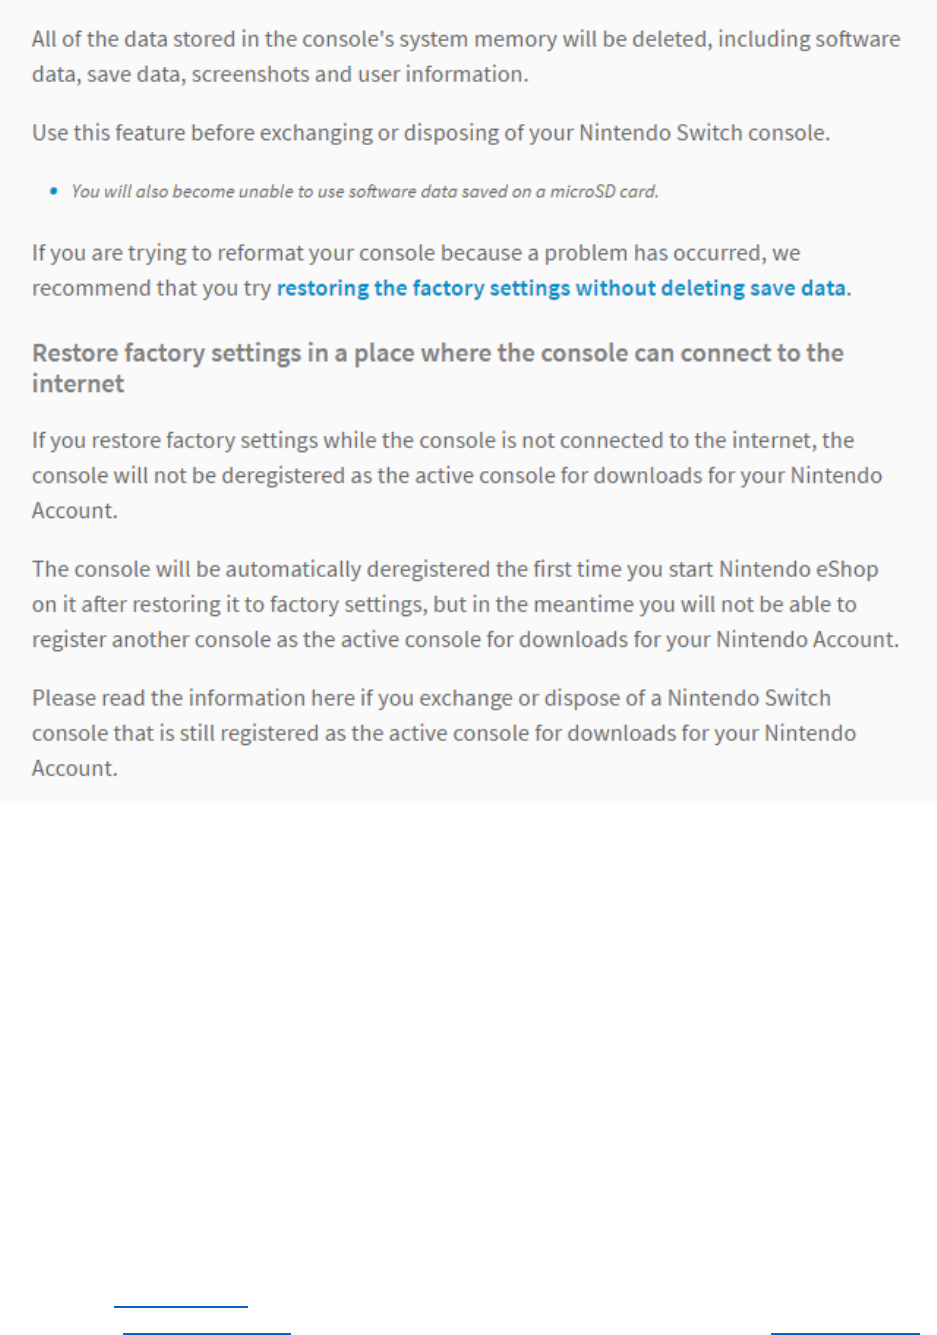The width and height of the screenshot is (937, 1335).
Task: Click 'screenshots and user information' text
Action: tap(359, 74)
